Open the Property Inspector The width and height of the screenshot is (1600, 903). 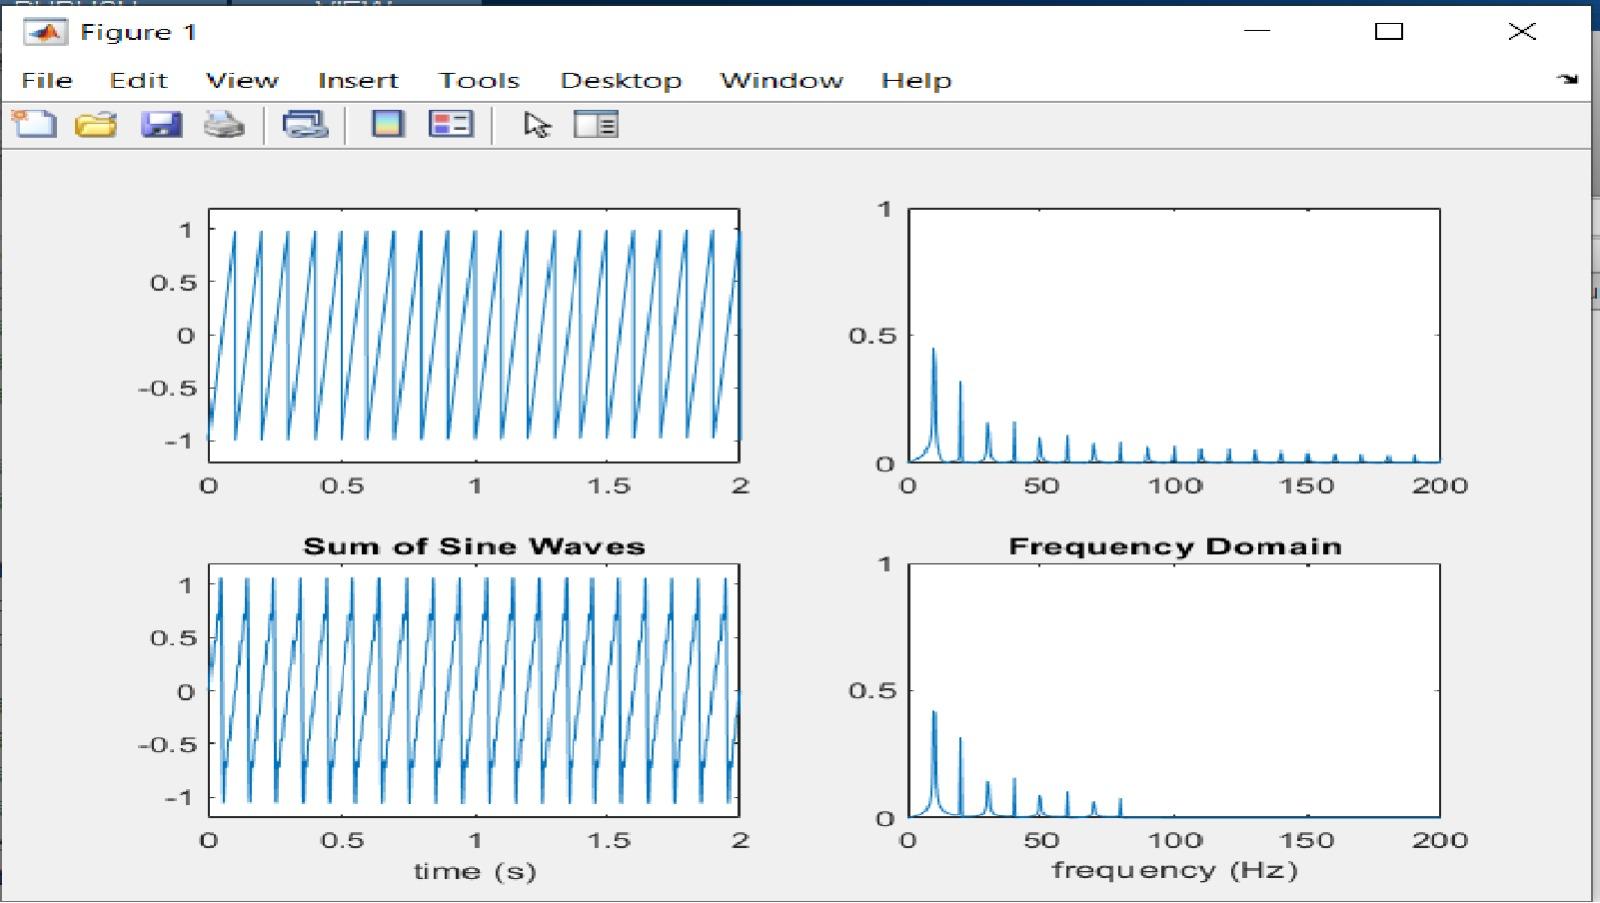[595, 123]
